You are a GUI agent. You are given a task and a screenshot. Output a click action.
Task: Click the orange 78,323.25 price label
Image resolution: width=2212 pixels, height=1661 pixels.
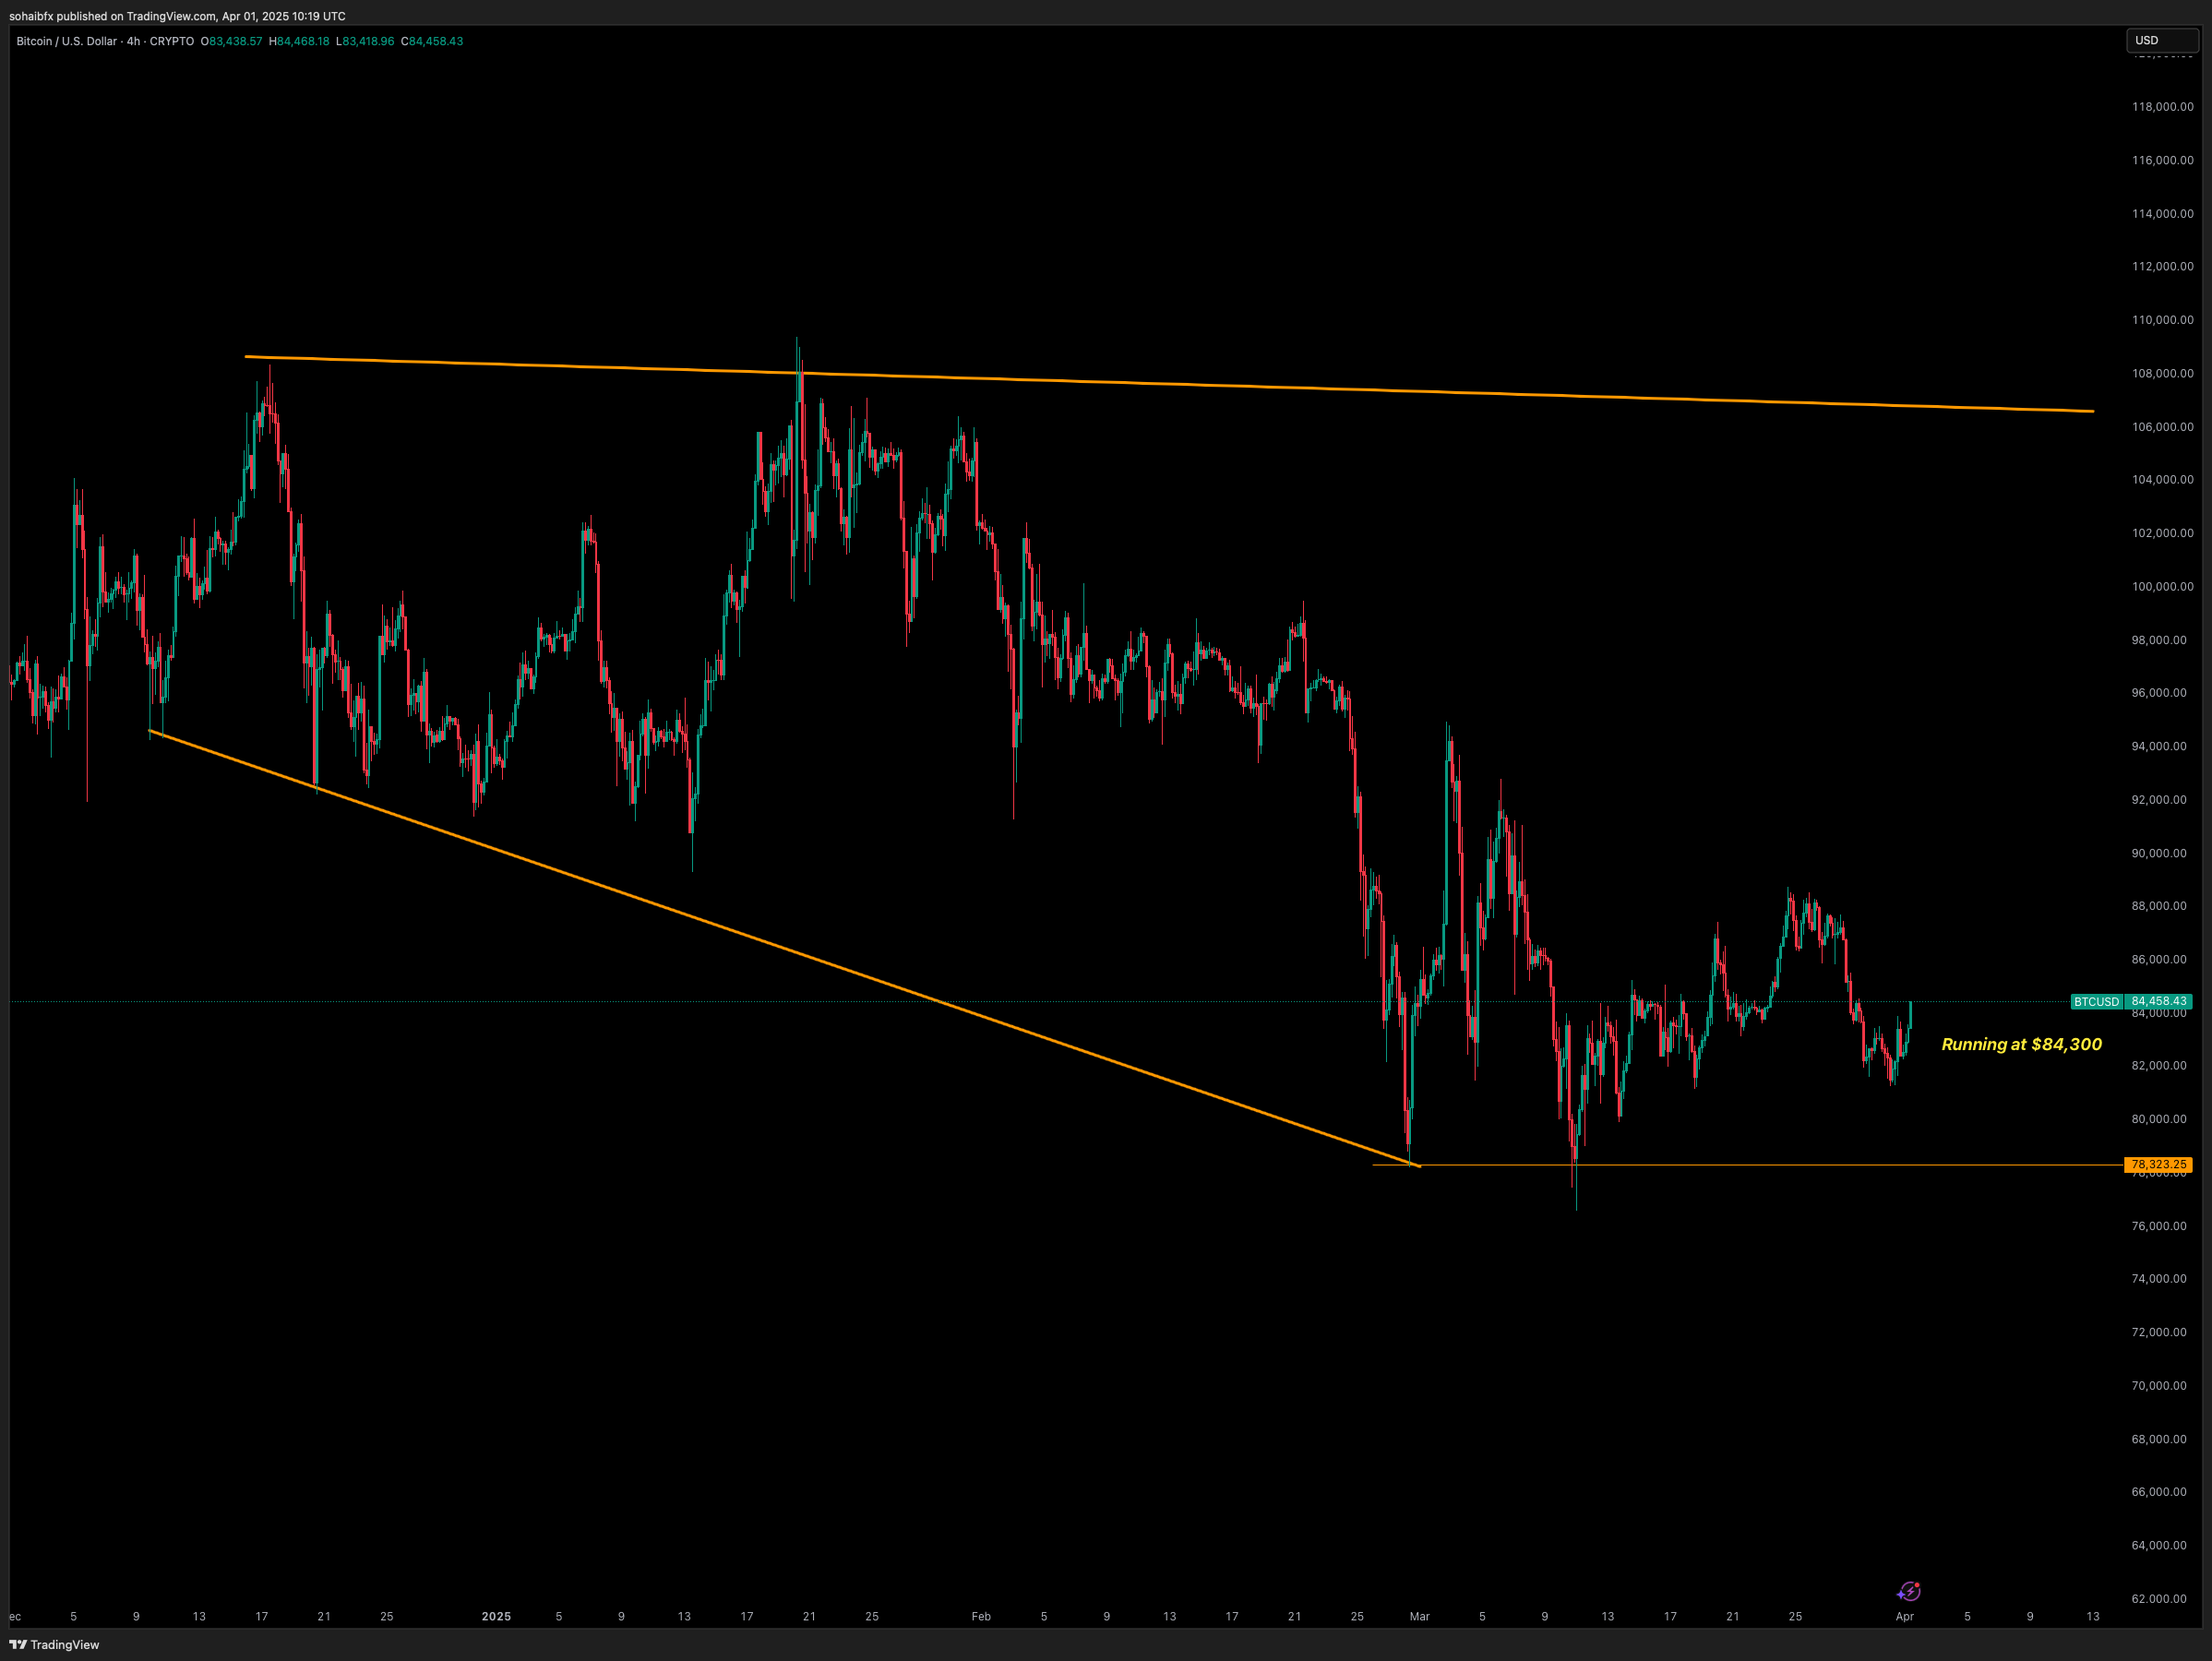click(2159, 1165)
